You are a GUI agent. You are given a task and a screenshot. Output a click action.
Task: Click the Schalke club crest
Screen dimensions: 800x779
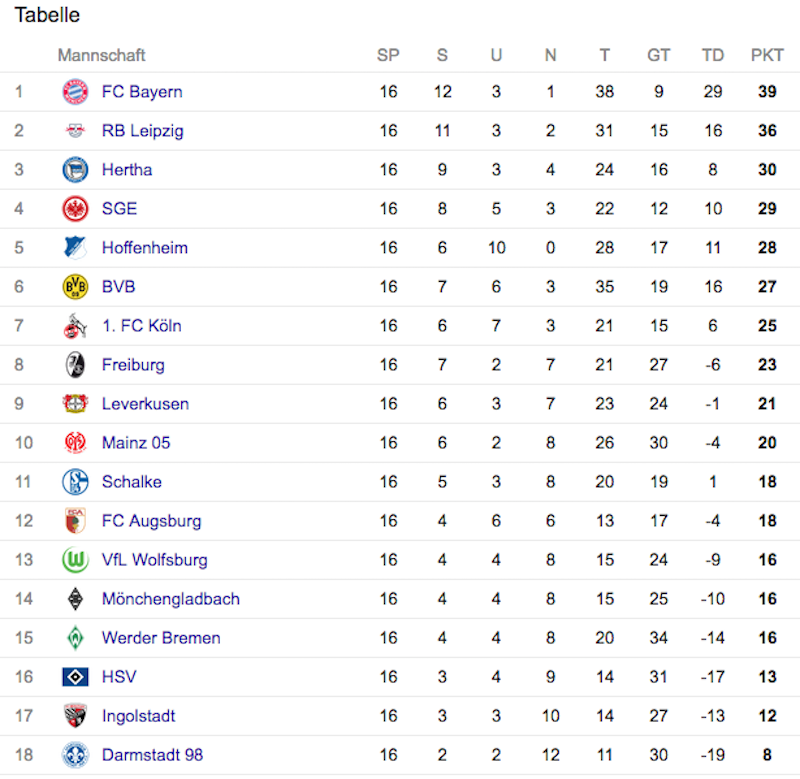tap(75, 482)
